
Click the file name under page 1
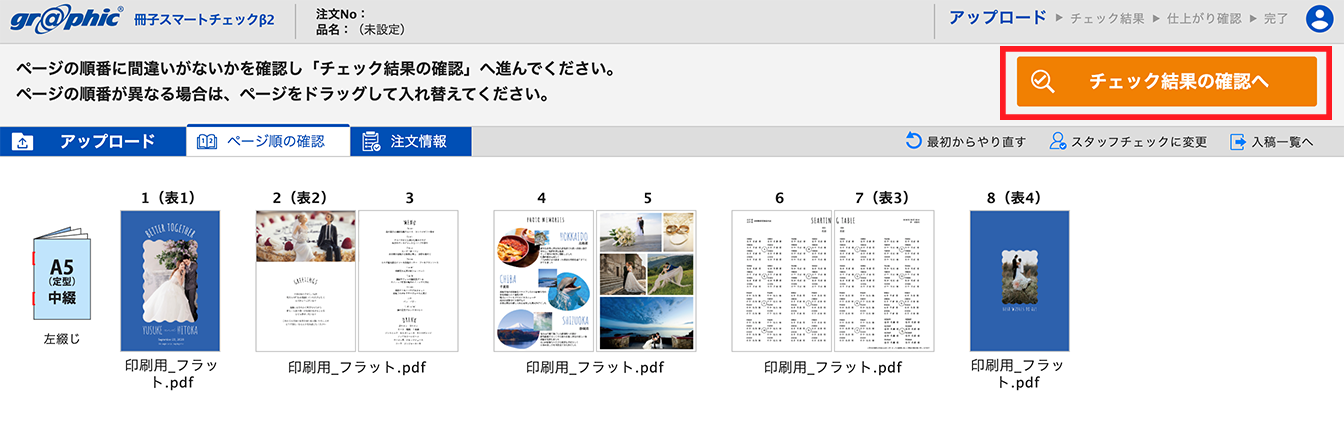170,374
